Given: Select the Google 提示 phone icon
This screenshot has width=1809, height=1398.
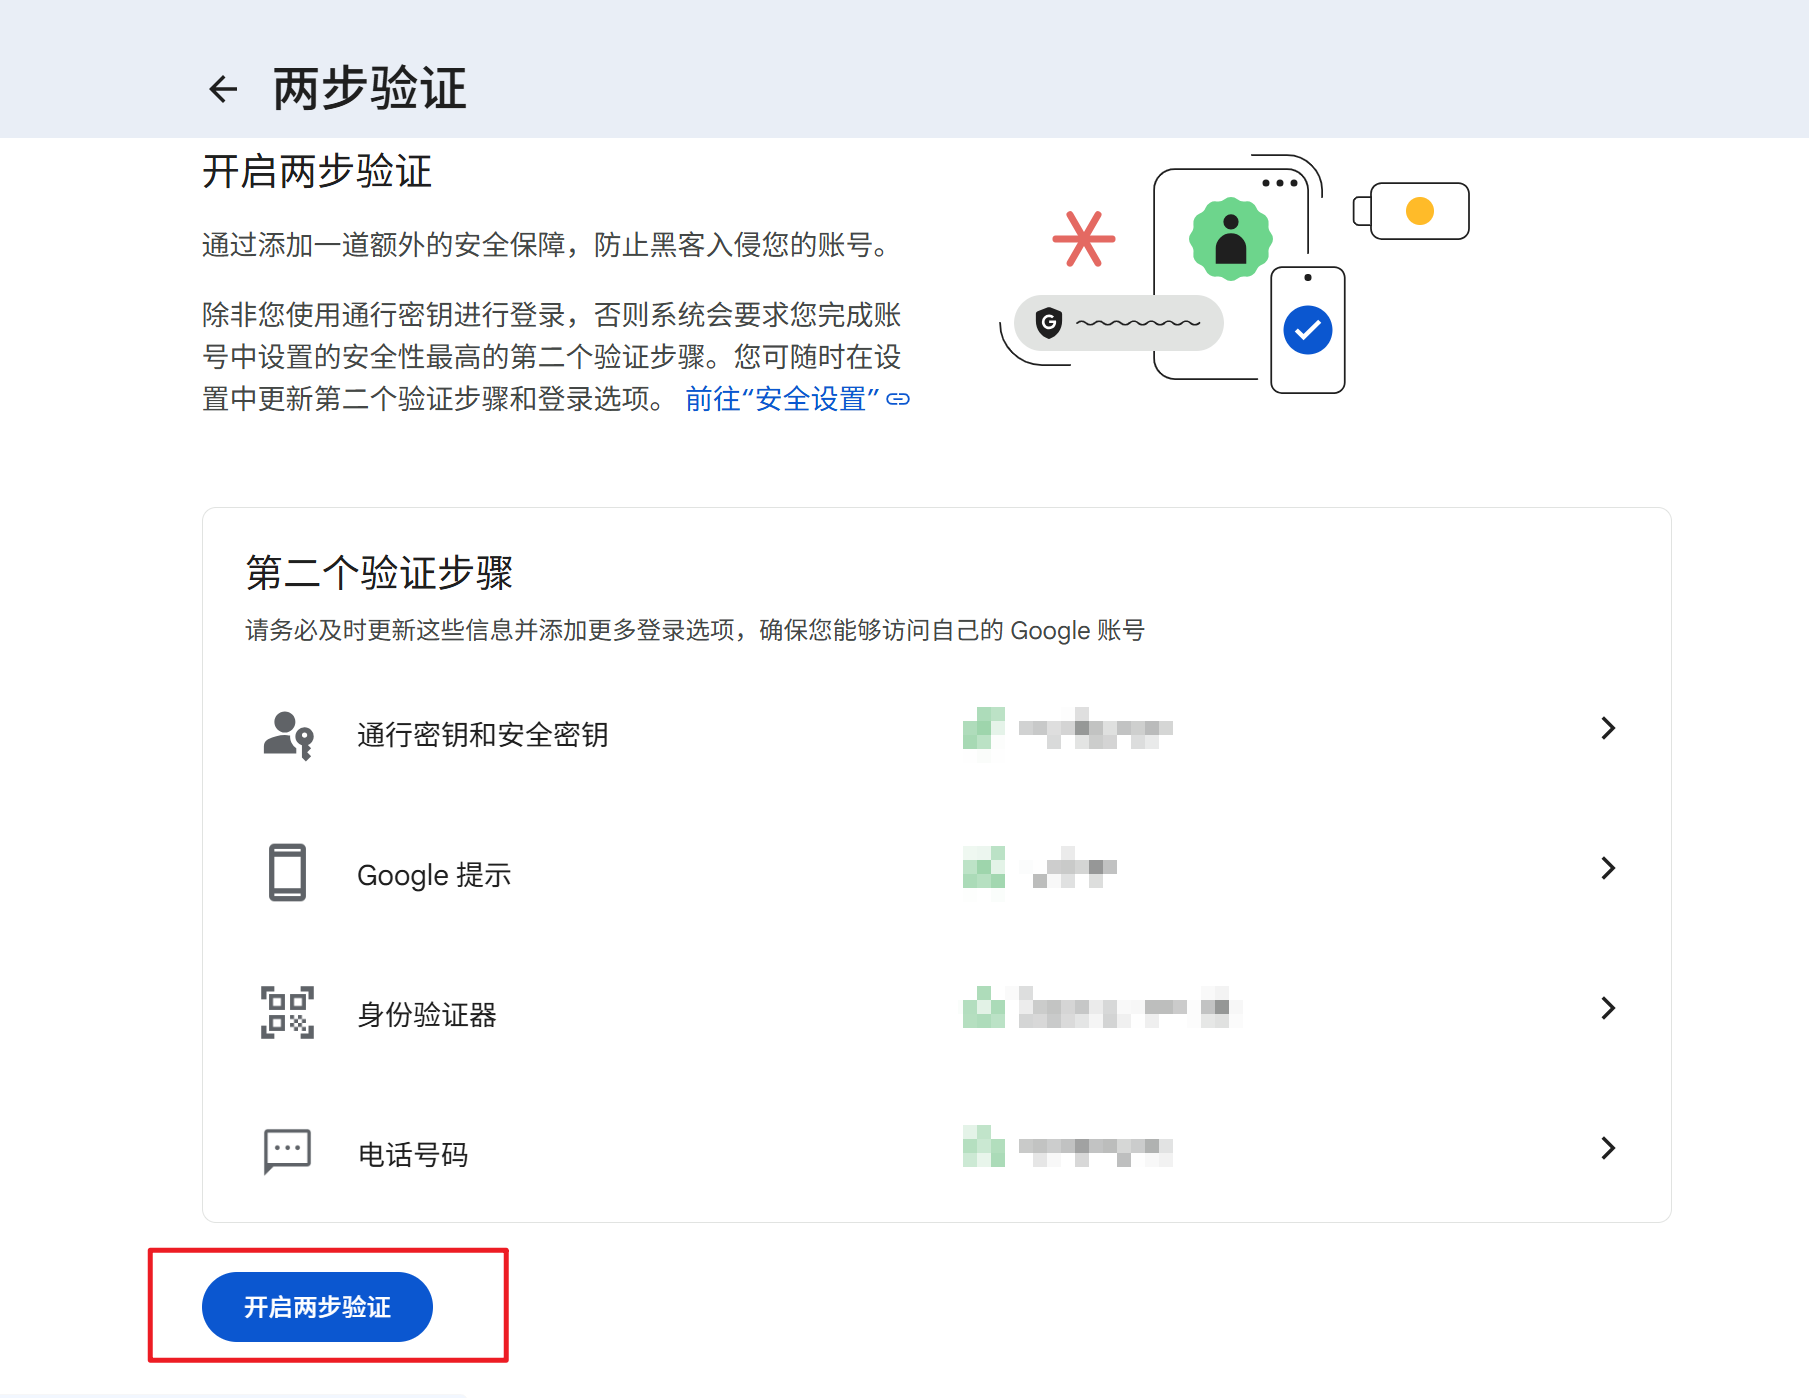Looking at the screenshot, I should click(287, 873).
